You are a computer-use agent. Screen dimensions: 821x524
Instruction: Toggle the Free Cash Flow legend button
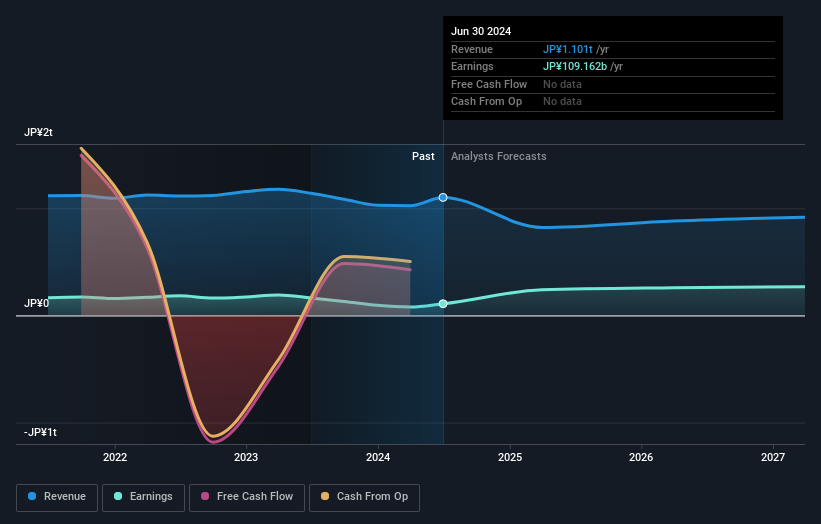pyautogui.click(x=247, y=497)
